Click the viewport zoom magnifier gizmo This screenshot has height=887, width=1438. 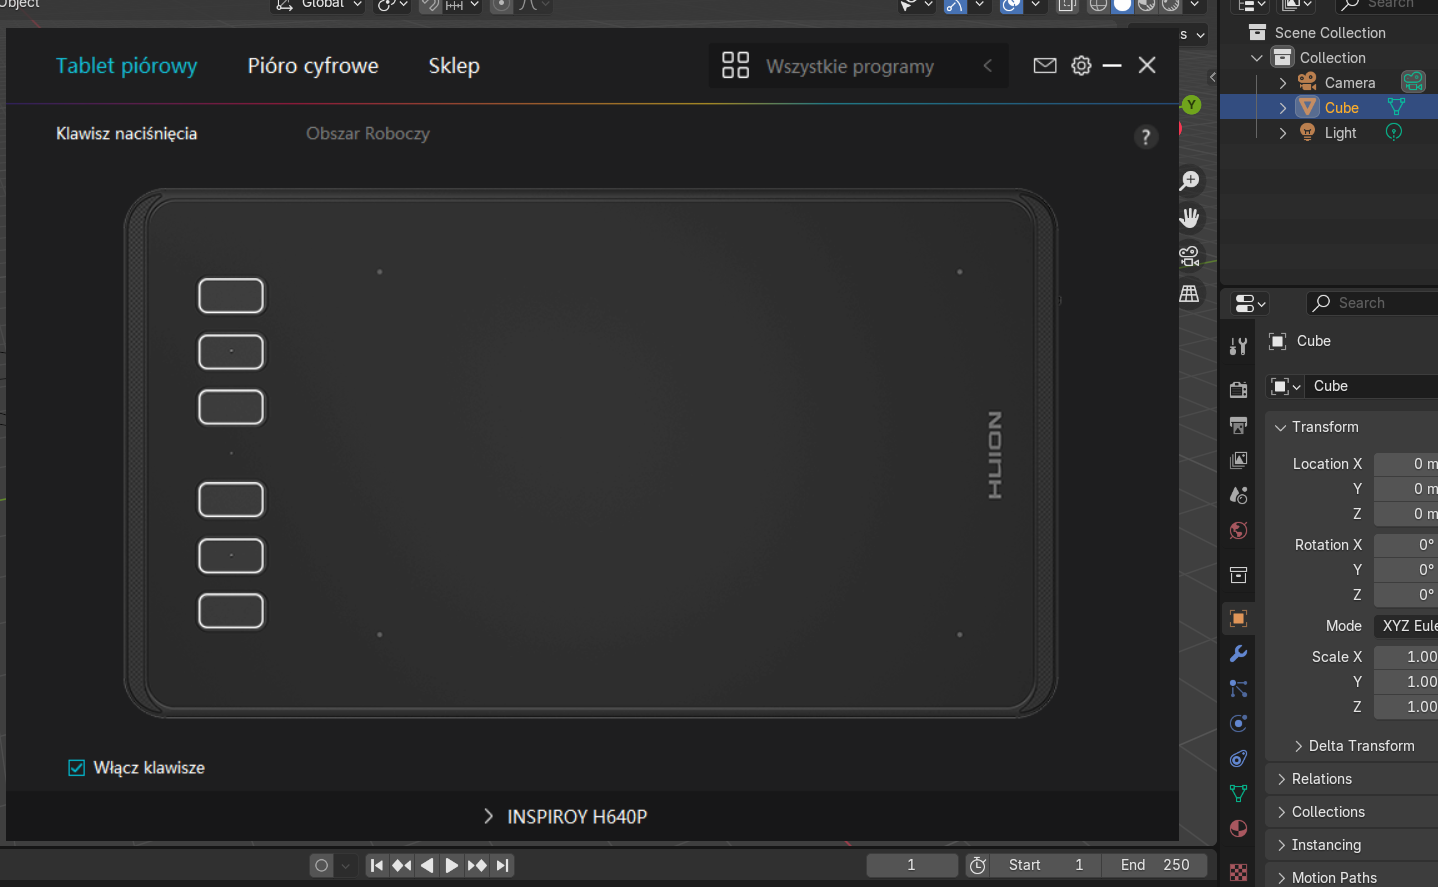pyautogui.click(x=1189, y=181)
